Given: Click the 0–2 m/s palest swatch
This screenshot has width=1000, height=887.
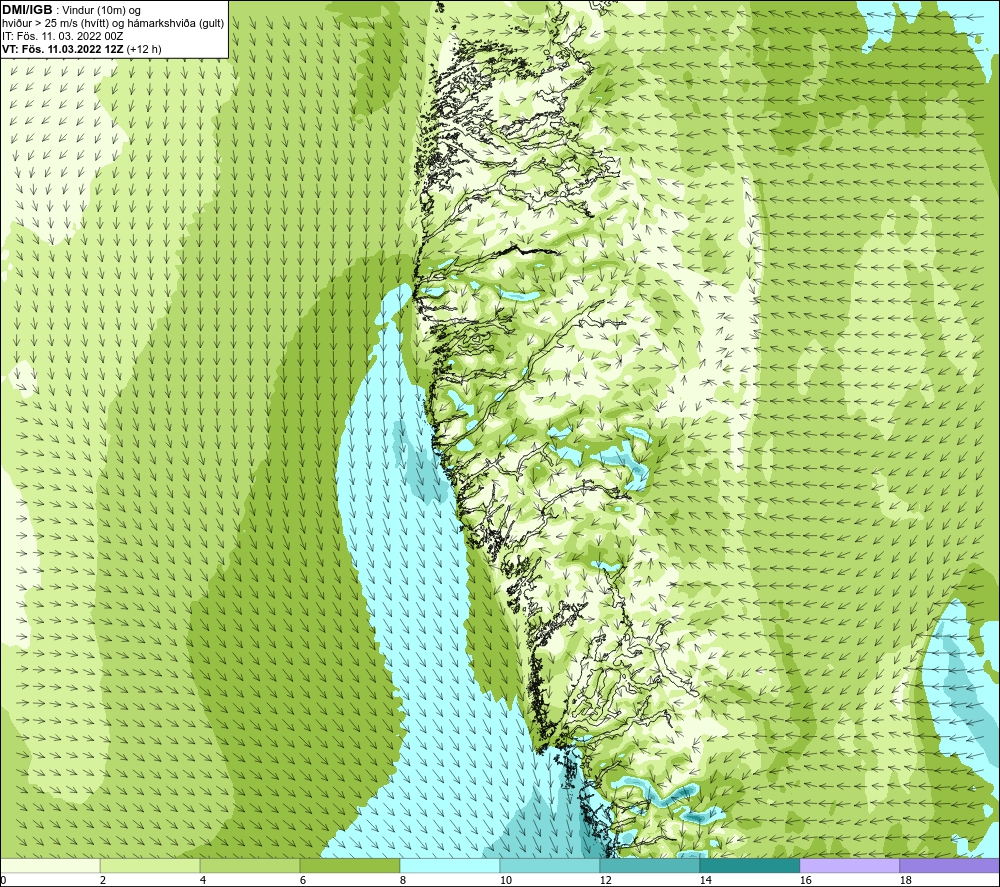Looking at the screenshot, I should pos(50,866).
